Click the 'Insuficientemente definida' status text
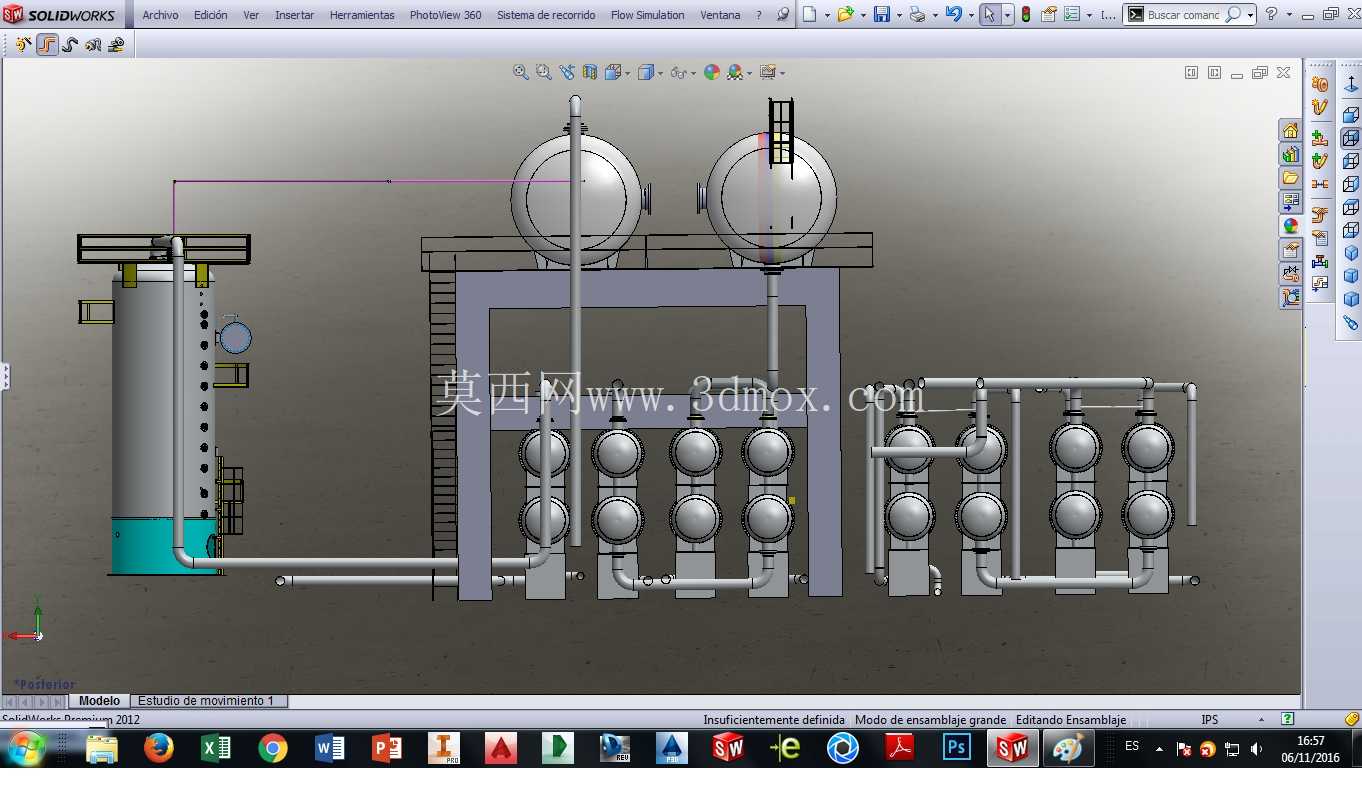 click(774, 720)
